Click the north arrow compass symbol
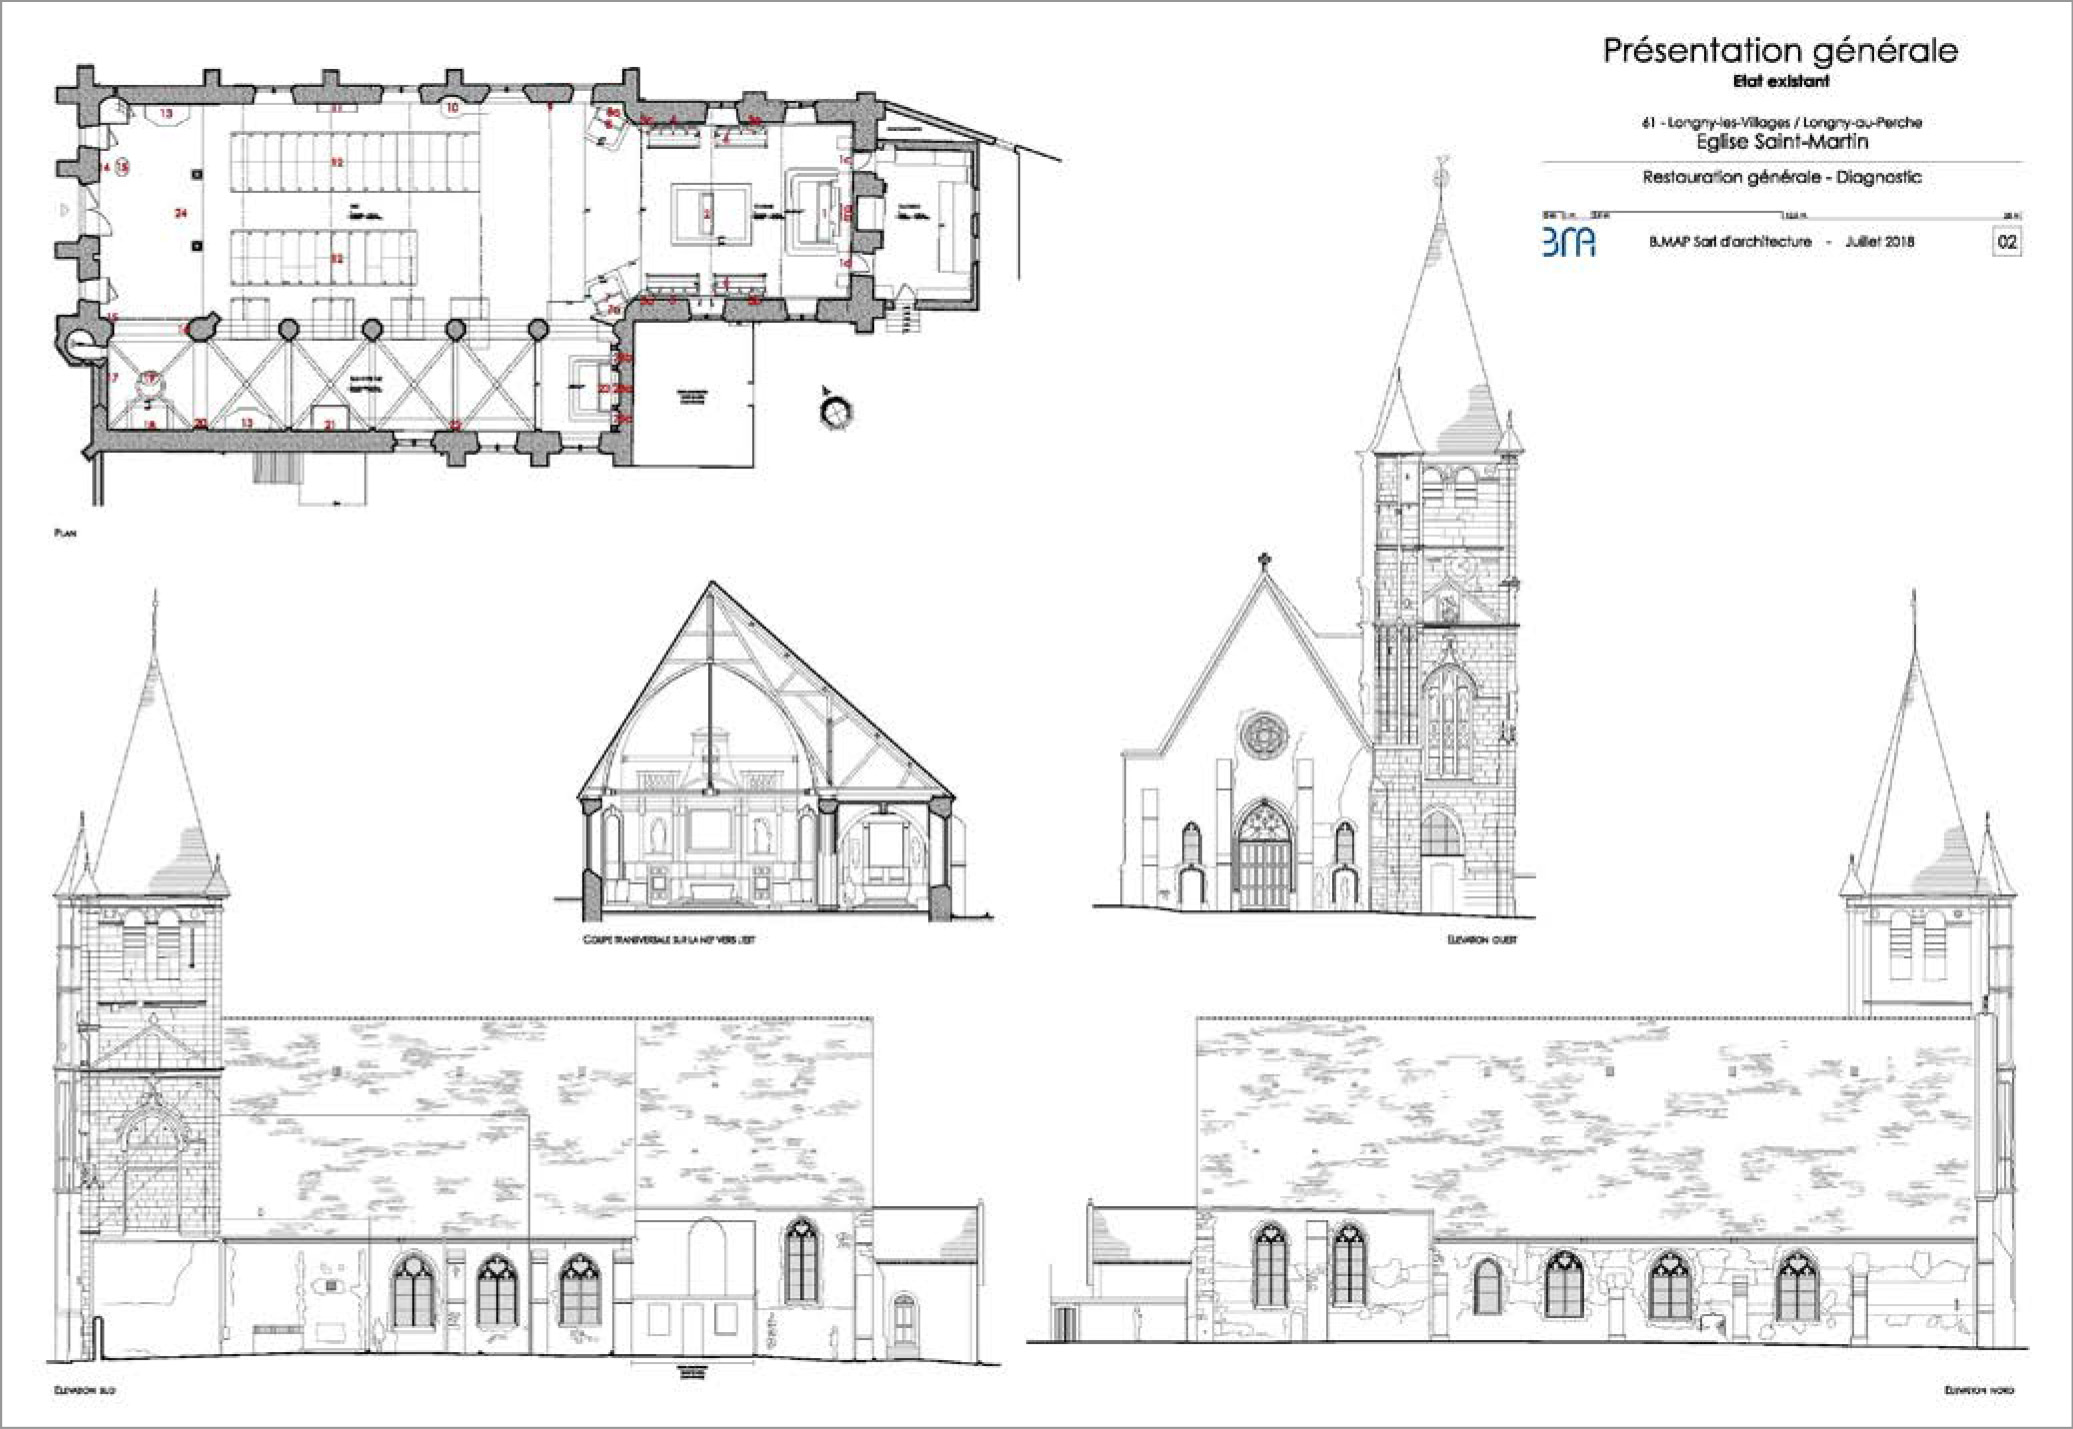Viewport: 2073px width, 1429px height. [832, 406]
